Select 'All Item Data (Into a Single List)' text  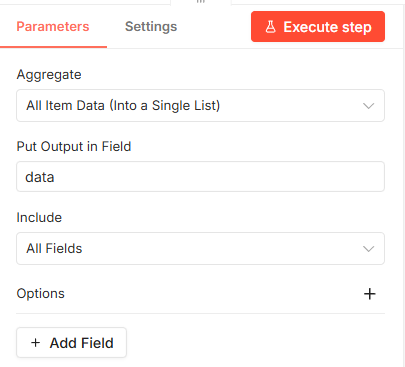[123, 106]
